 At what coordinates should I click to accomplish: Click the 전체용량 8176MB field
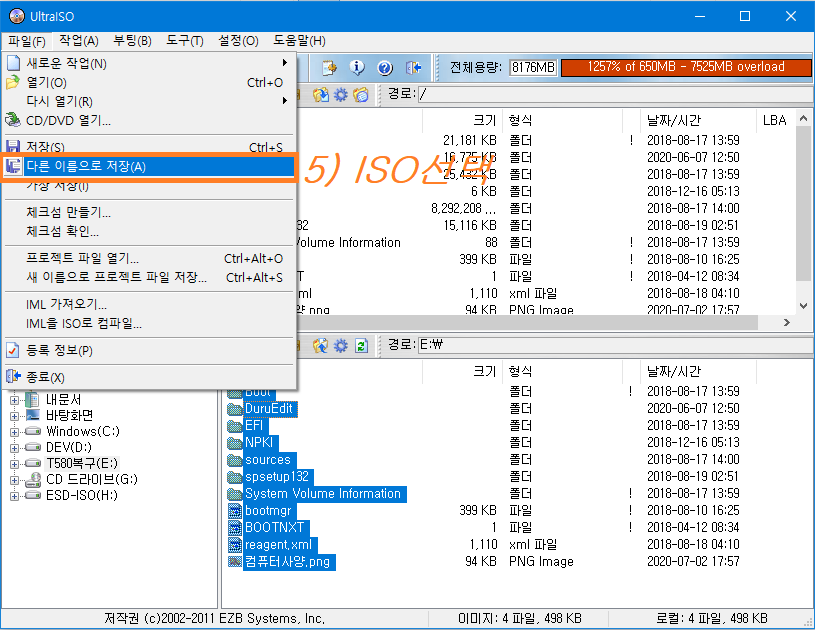[533, 68]
